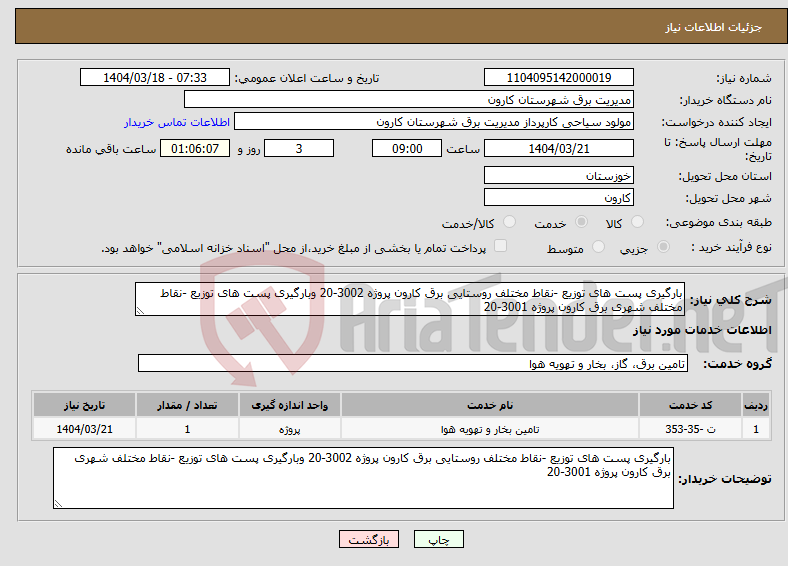The image size is (788, 566).
Task: Click the نوع فرآیند خرید label
Action: pyautogui.click(x=731, y=247)
